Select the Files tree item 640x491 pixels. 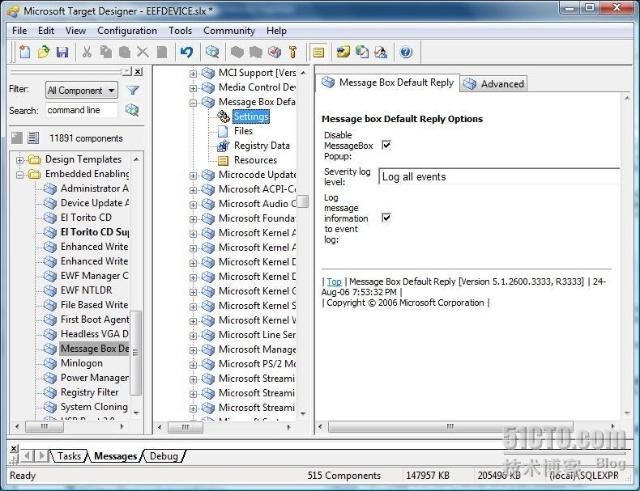243,131
